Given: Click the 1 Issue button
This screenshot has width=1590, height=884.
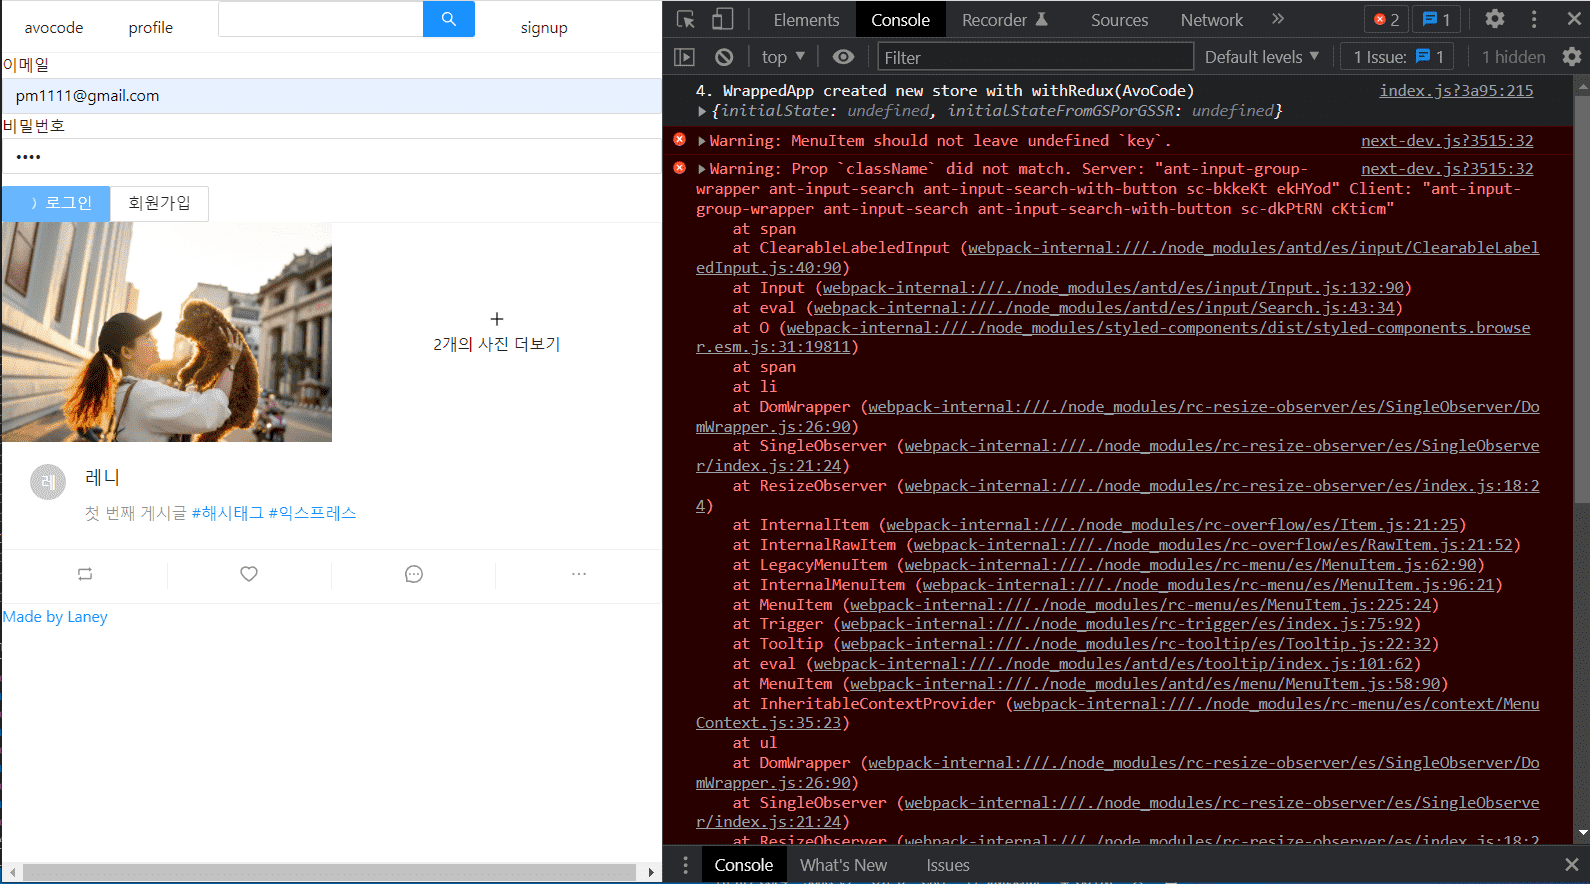Looking at the screenshot, I should pos(1398,57).
